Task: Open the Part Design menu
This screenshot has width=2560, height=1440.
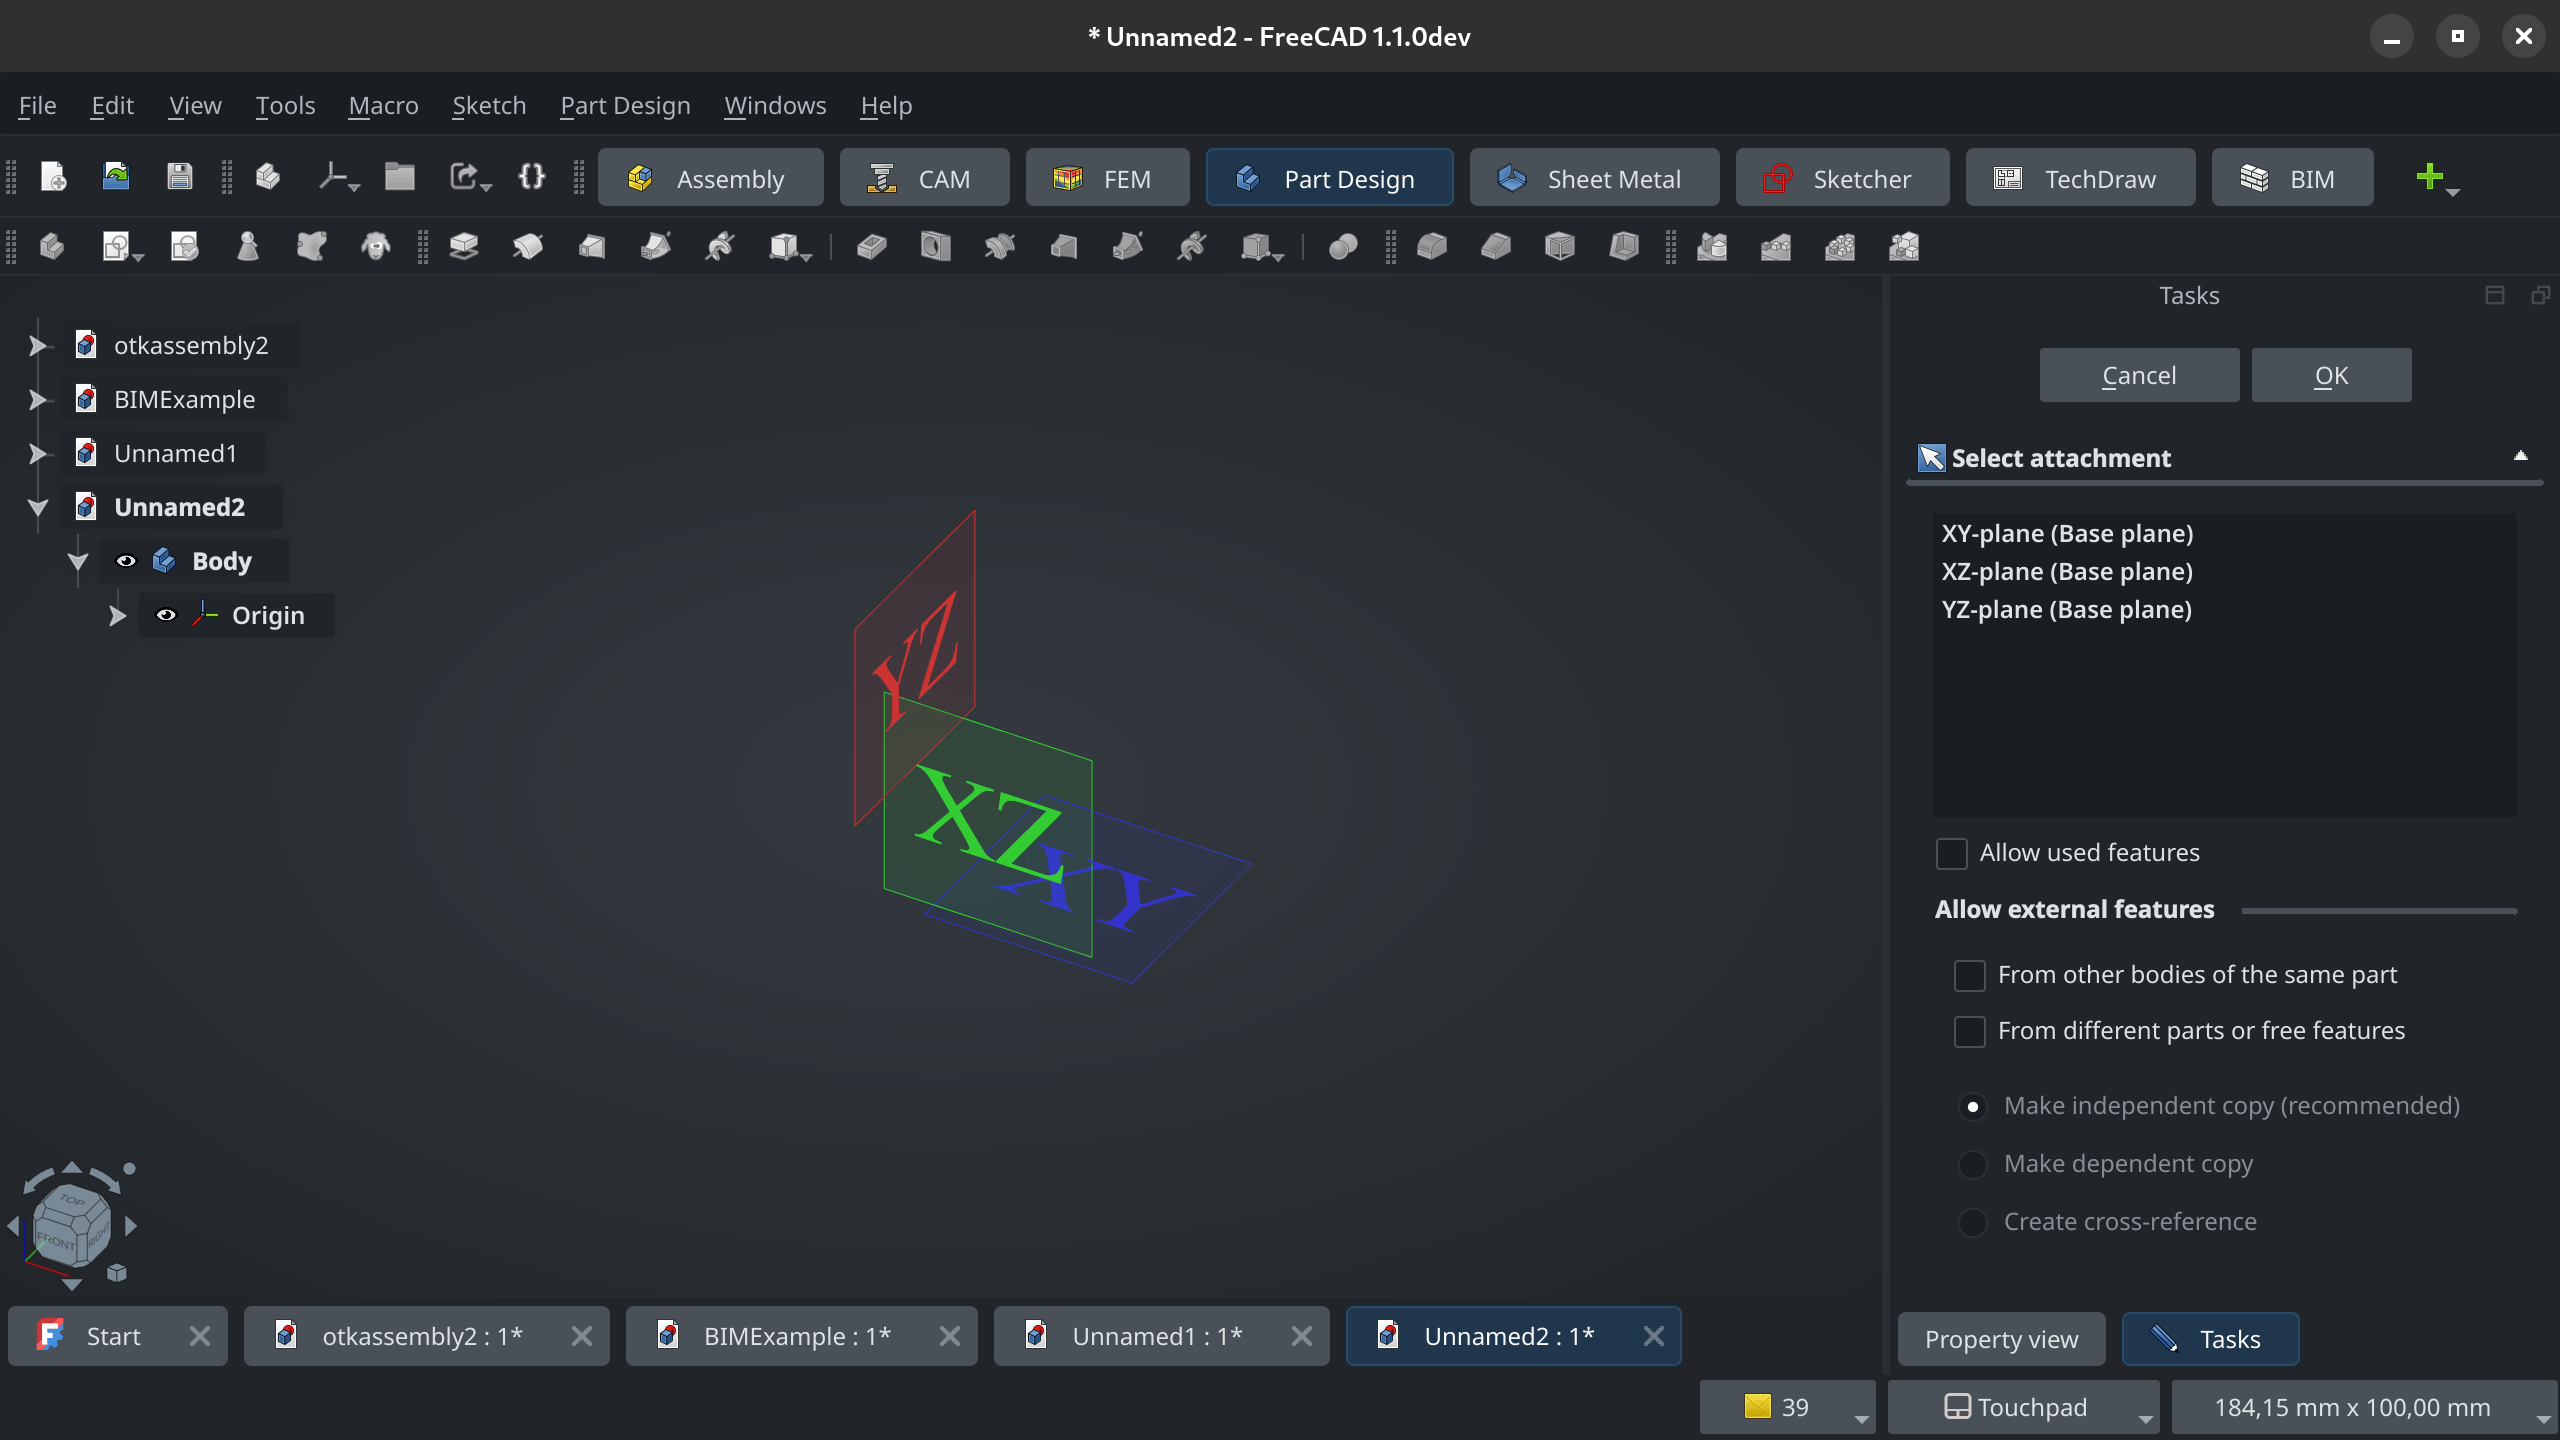Action: coord(625,105)
